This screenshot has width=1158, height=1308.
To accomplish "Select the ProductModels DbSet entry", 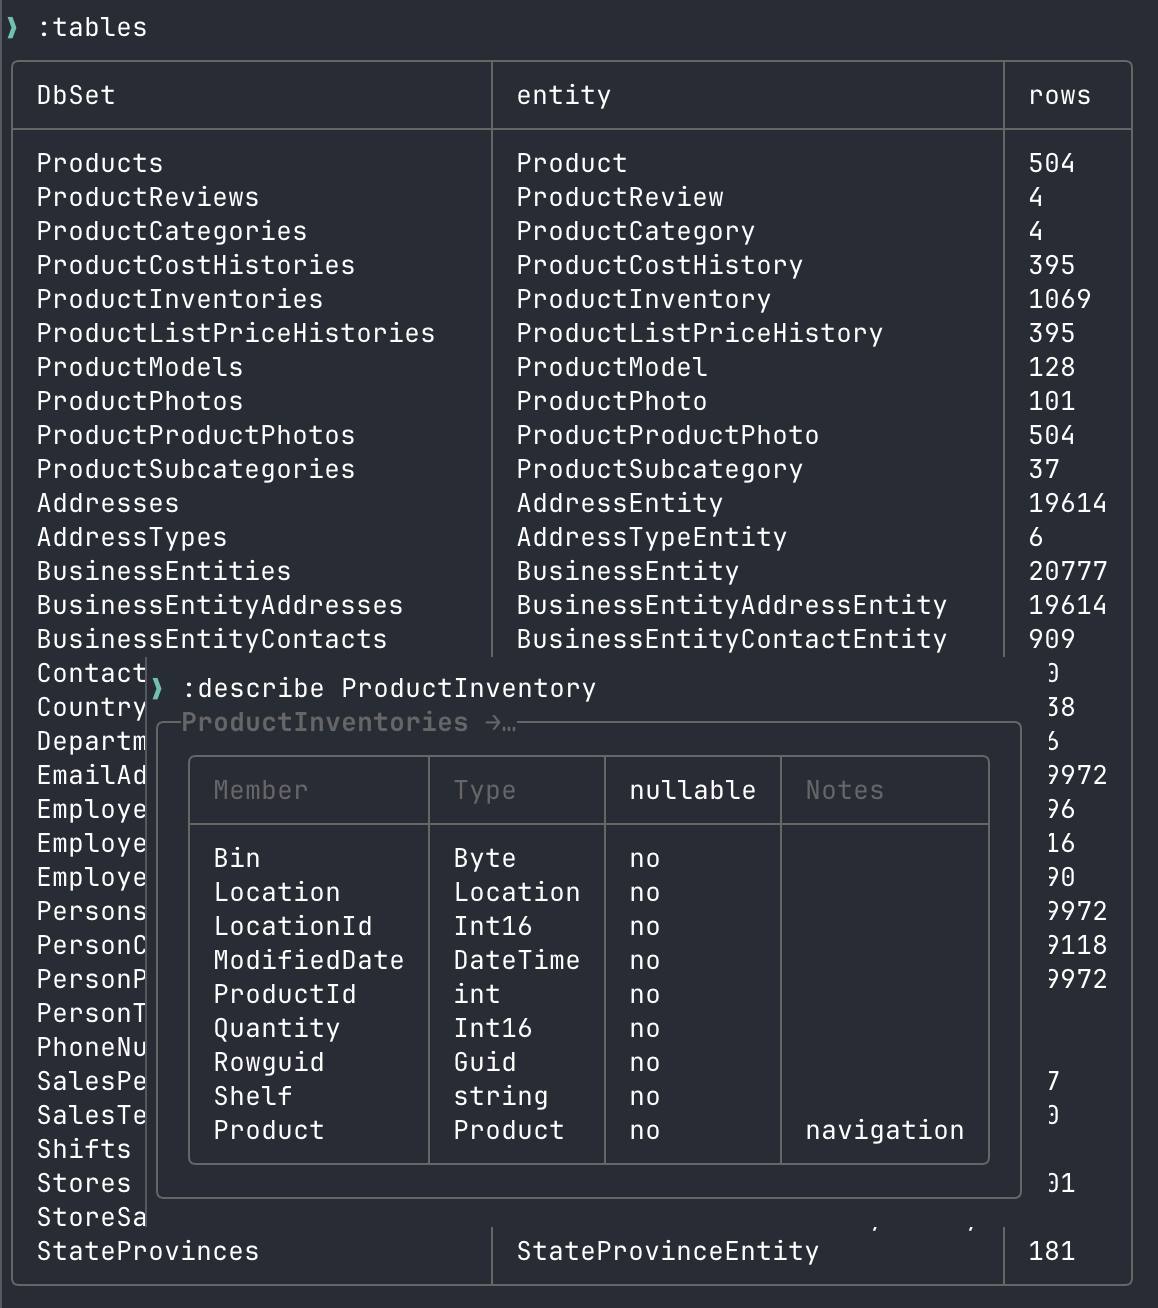I will [140, 367].
